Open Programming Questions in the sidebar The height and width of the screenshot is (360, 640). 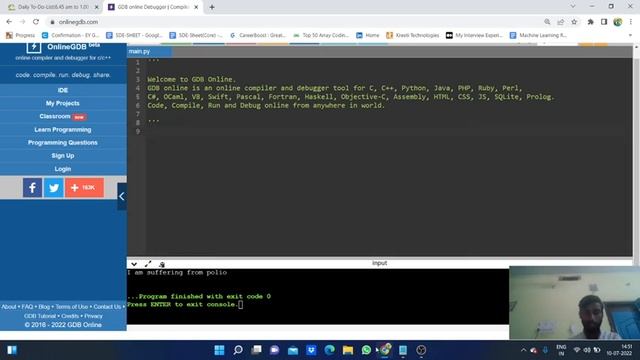pos(63,142)
